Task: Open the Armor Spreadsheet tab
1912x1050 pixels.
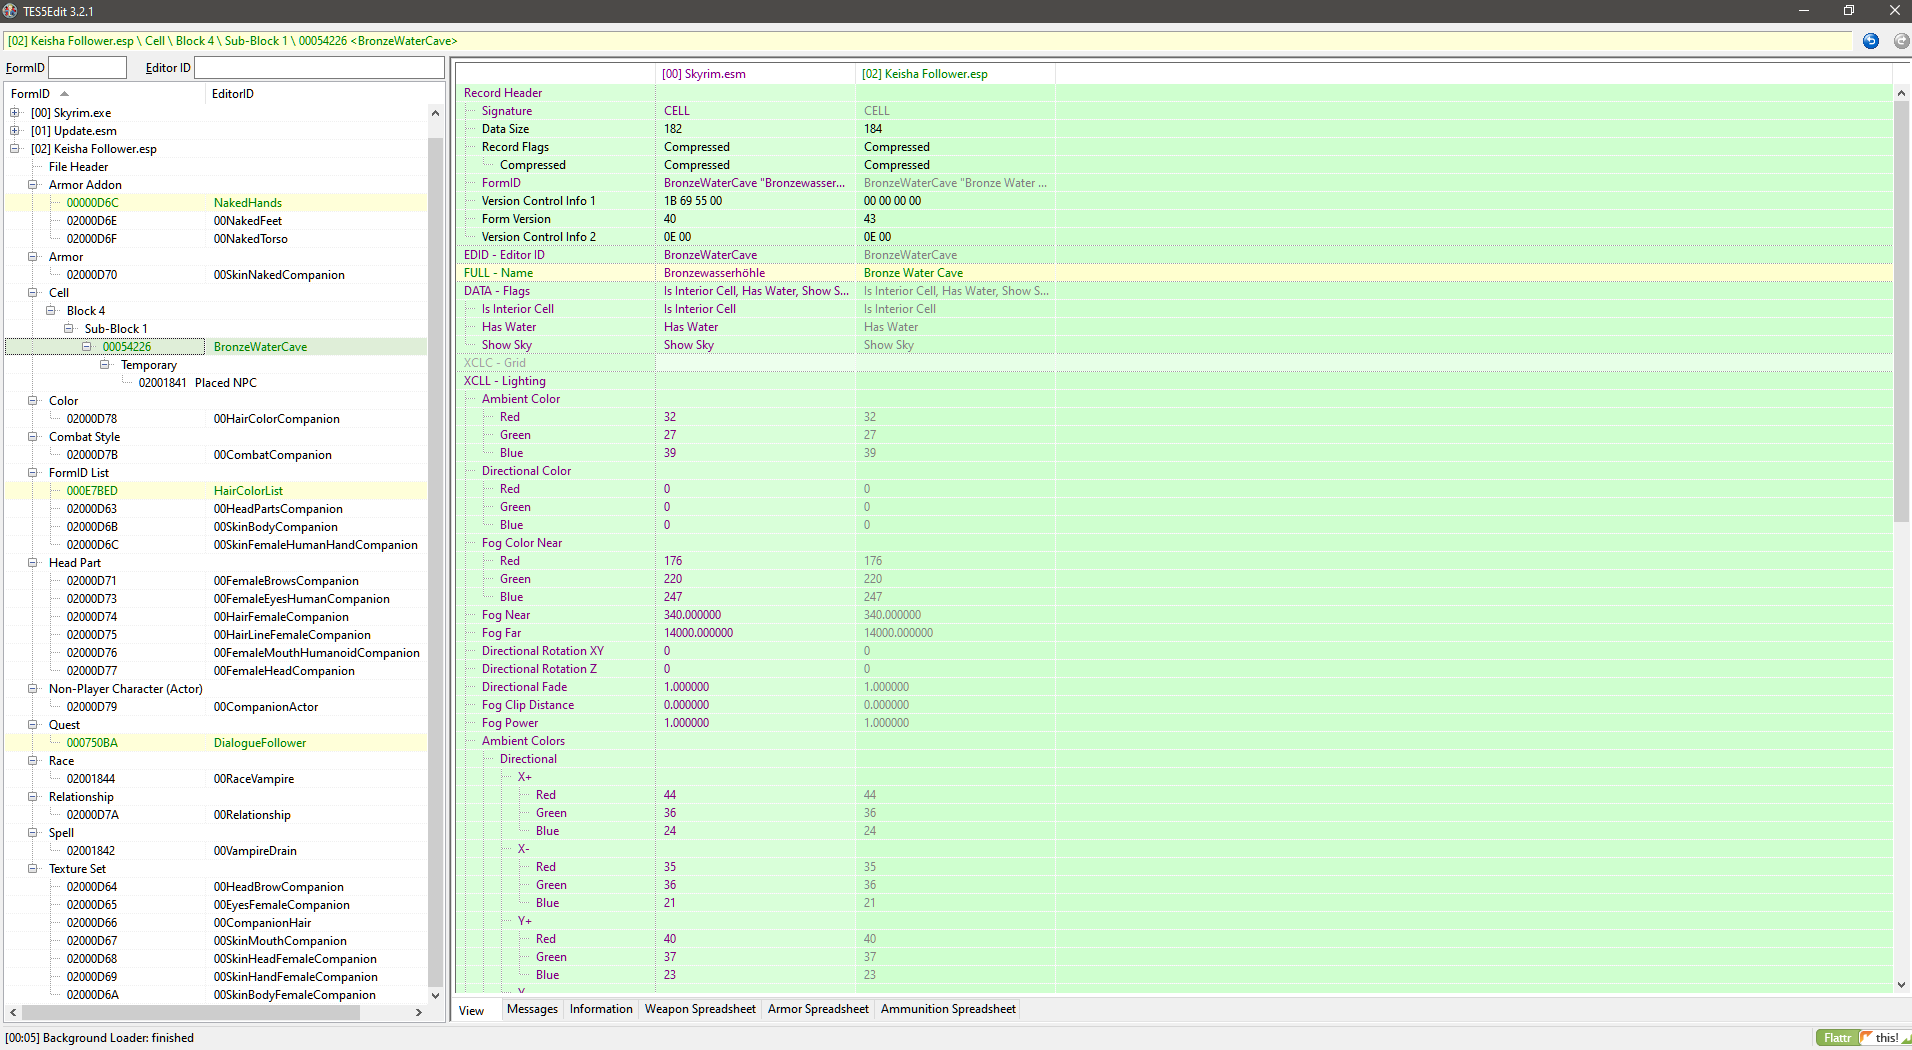Action: click(x=818, y=1009)
